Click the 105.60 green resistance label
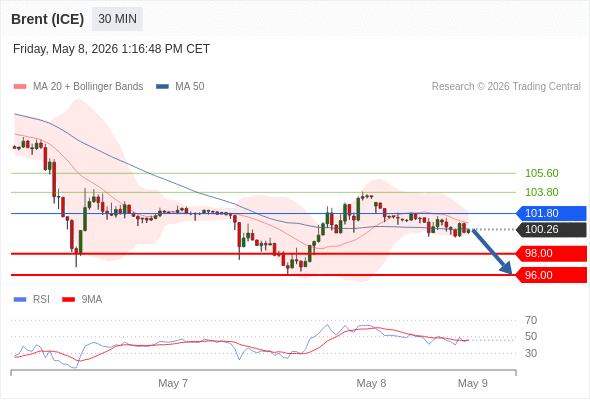The image size is (590, 400). [541, 173]
